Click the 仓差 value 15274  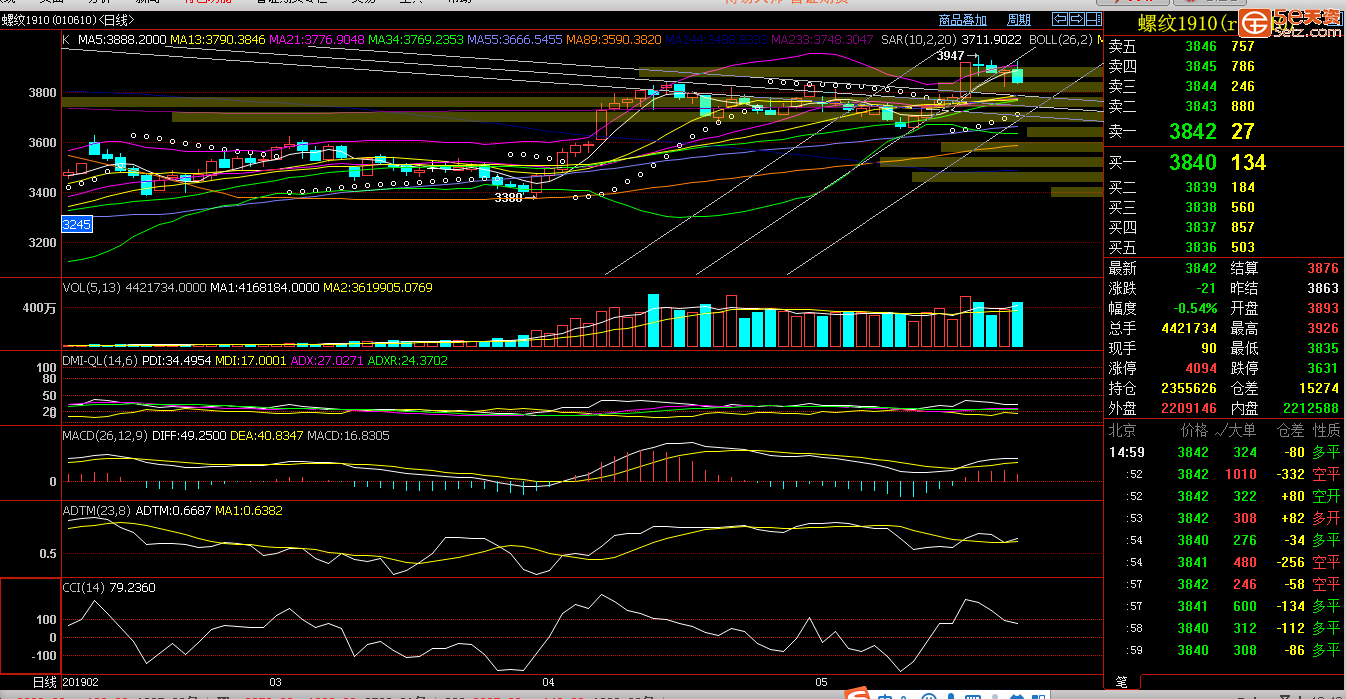pyautogui.click(x=1319, y=388)
